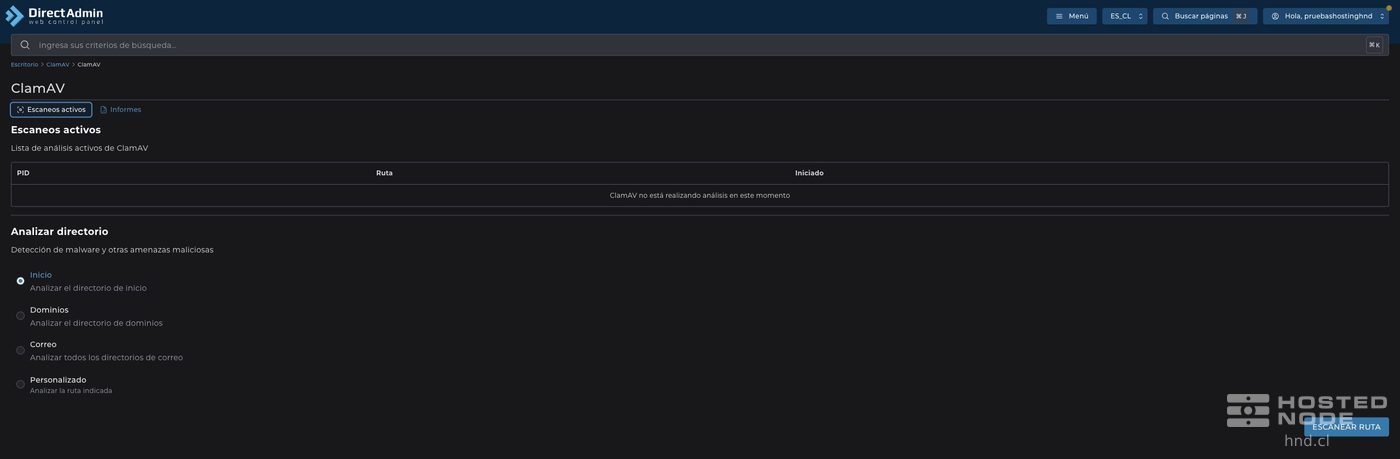1400x459 pixels.
Task: Select the Inicio radio button
Action: tap(20, 281)
